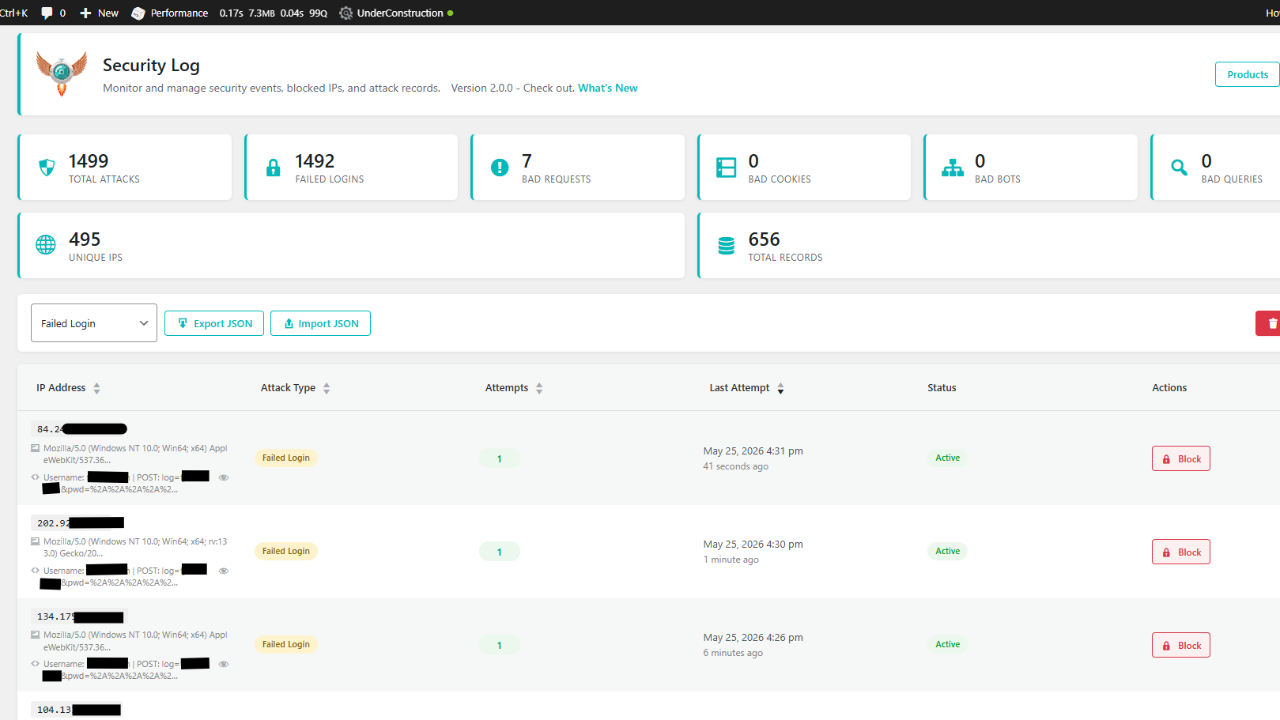Image resolution: width=1280 pixels, height=720 pixels.
Task: Open the Failed Login filter dropdown
Action: pos(94,323)
